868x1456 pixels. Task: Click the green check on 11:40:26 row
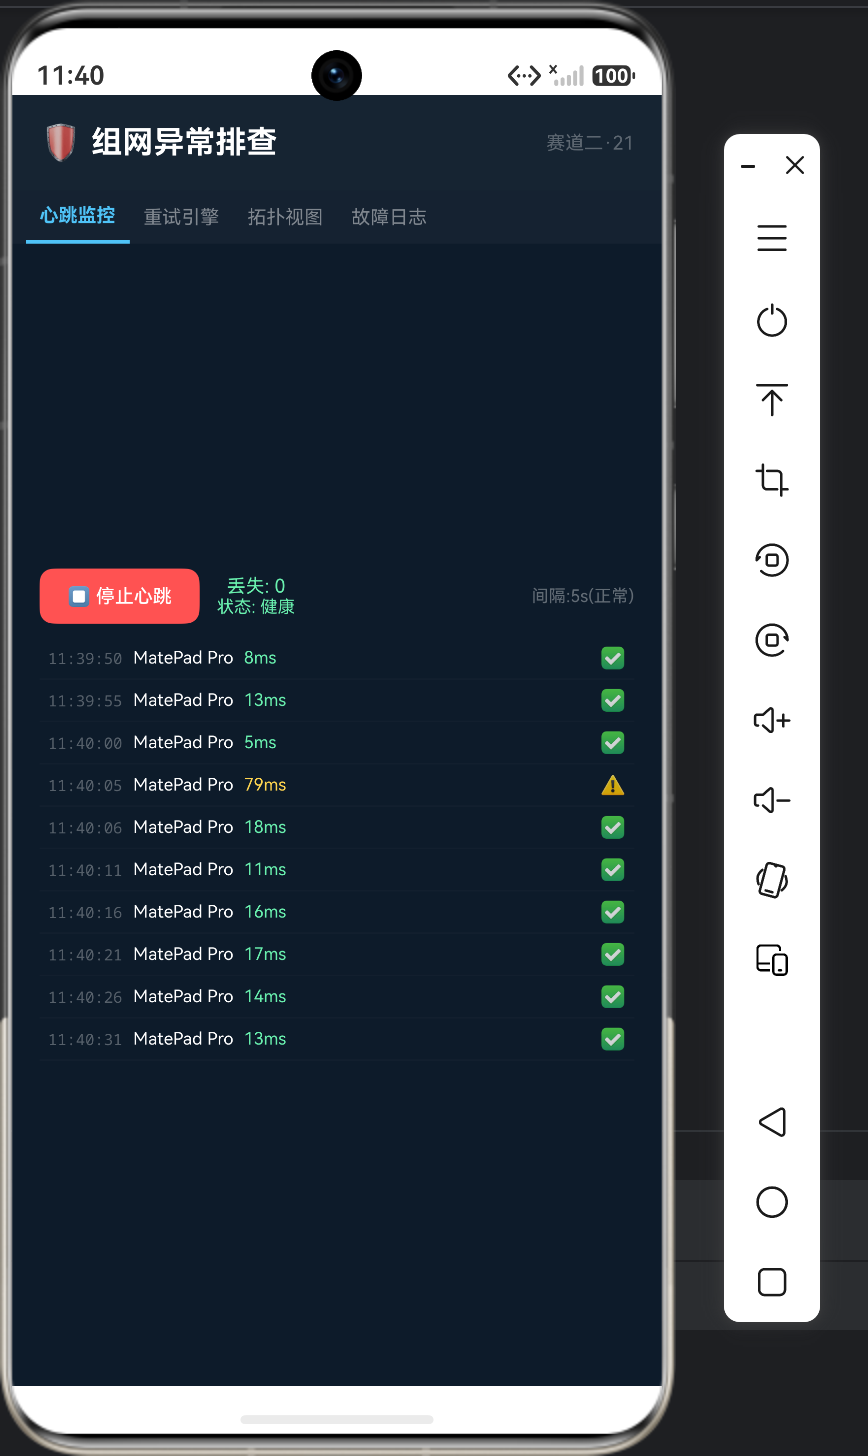613,997
